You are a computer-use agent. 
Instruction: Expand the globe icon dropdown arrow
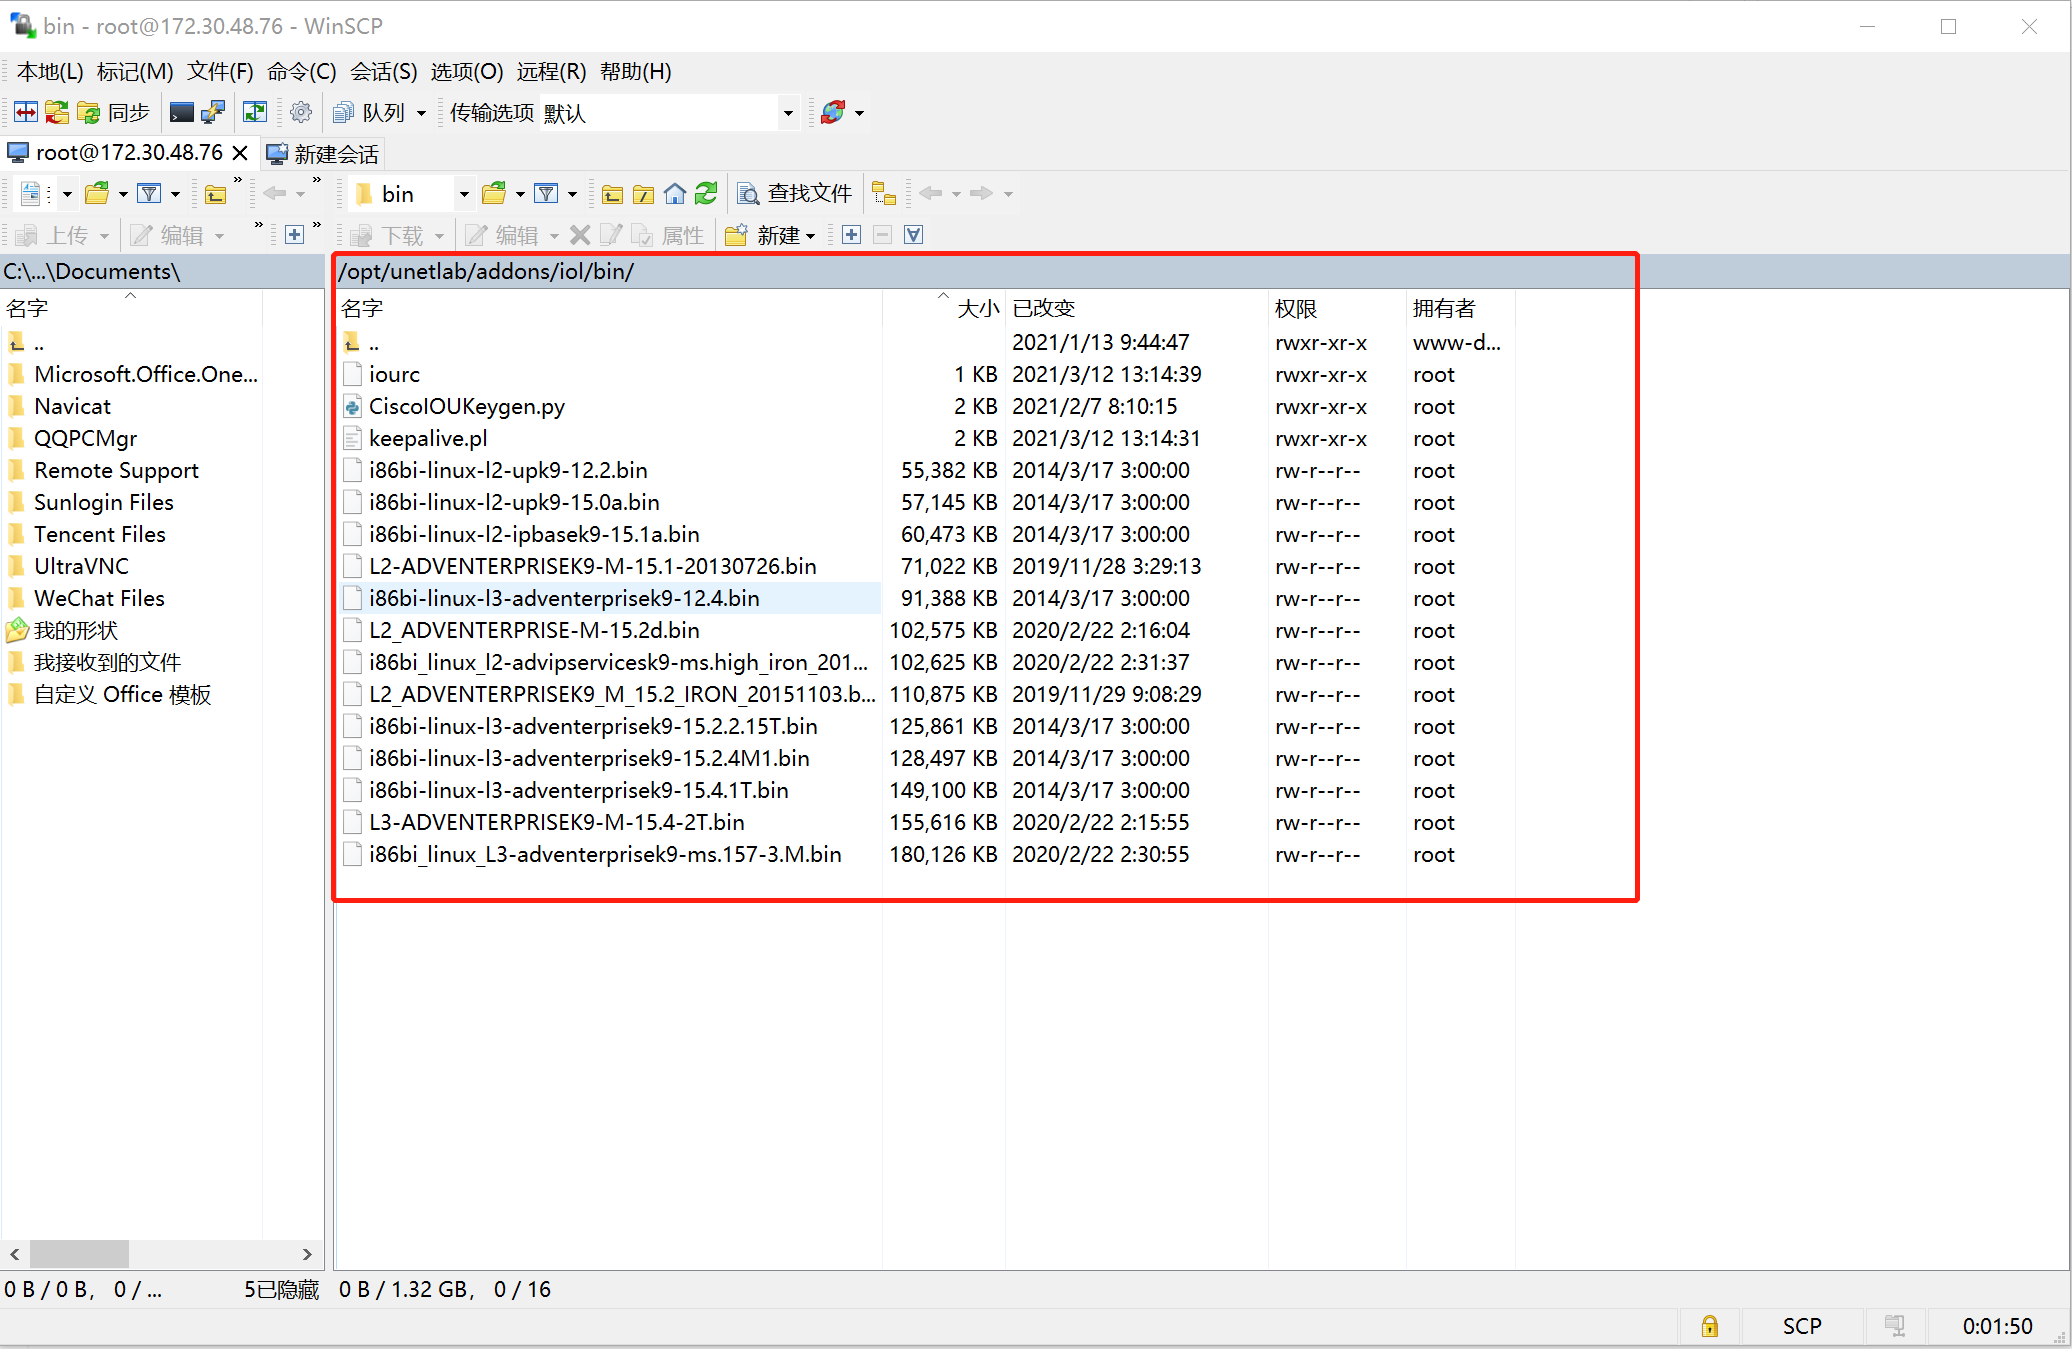click(x=859, y=113)
